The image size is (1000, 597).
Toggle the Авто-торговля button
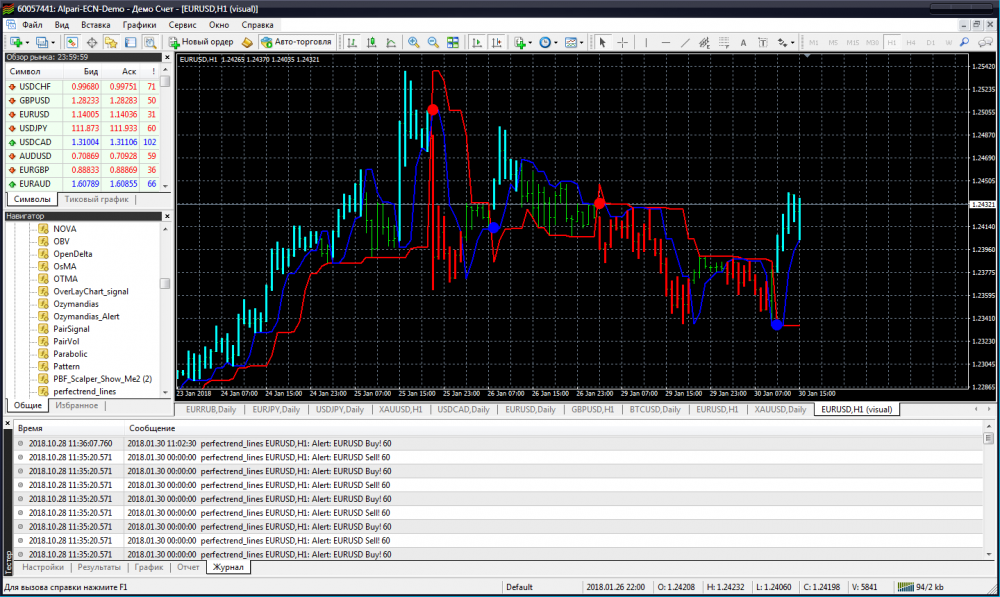[x=297, y=42]
